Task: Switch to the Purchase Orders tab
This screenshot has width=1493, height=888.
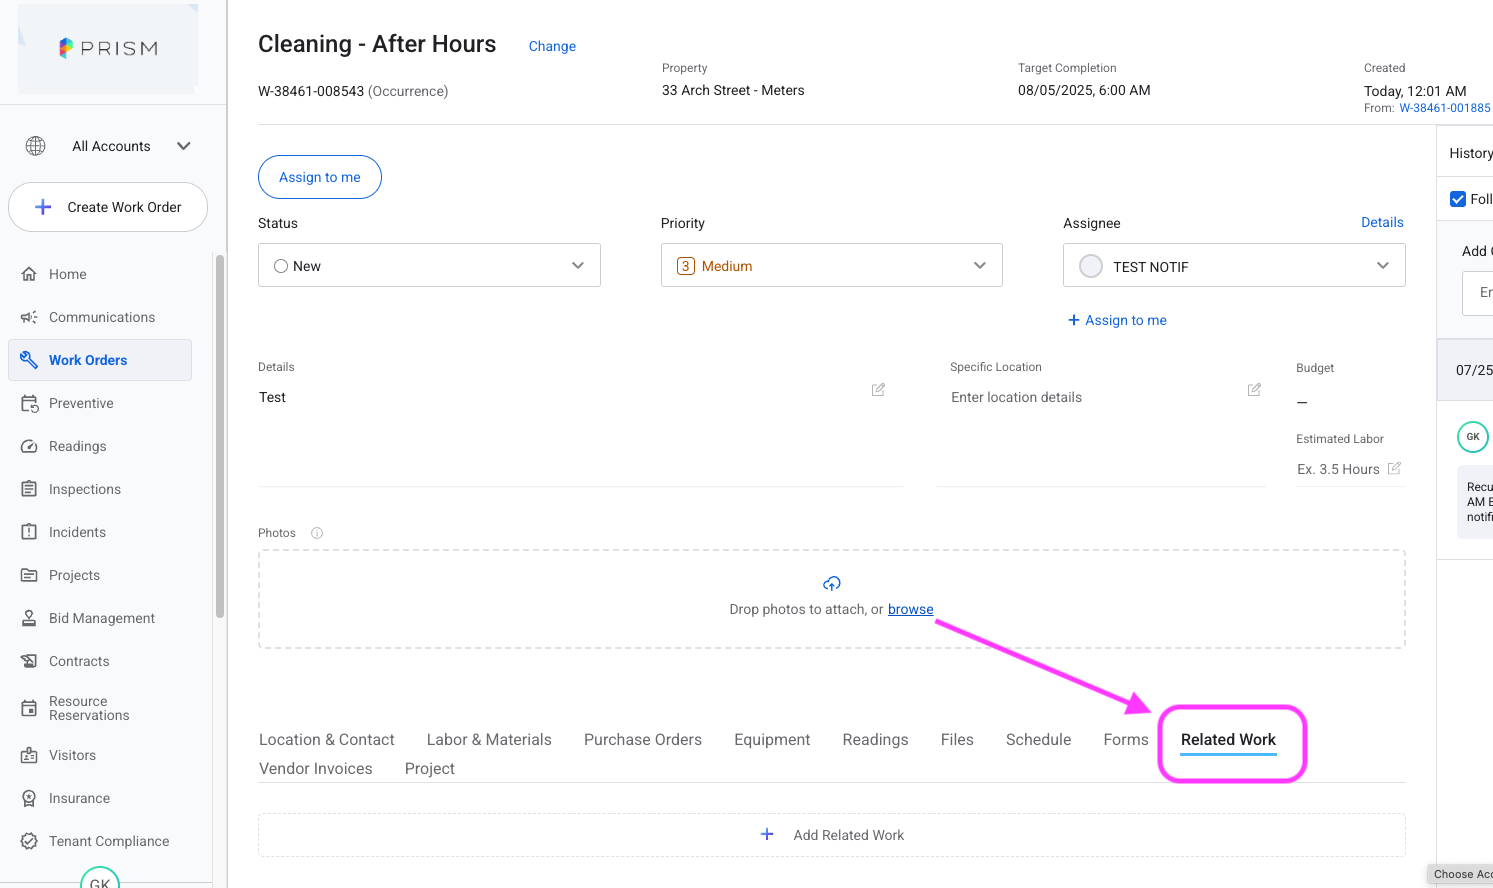Action: point(643,740)
